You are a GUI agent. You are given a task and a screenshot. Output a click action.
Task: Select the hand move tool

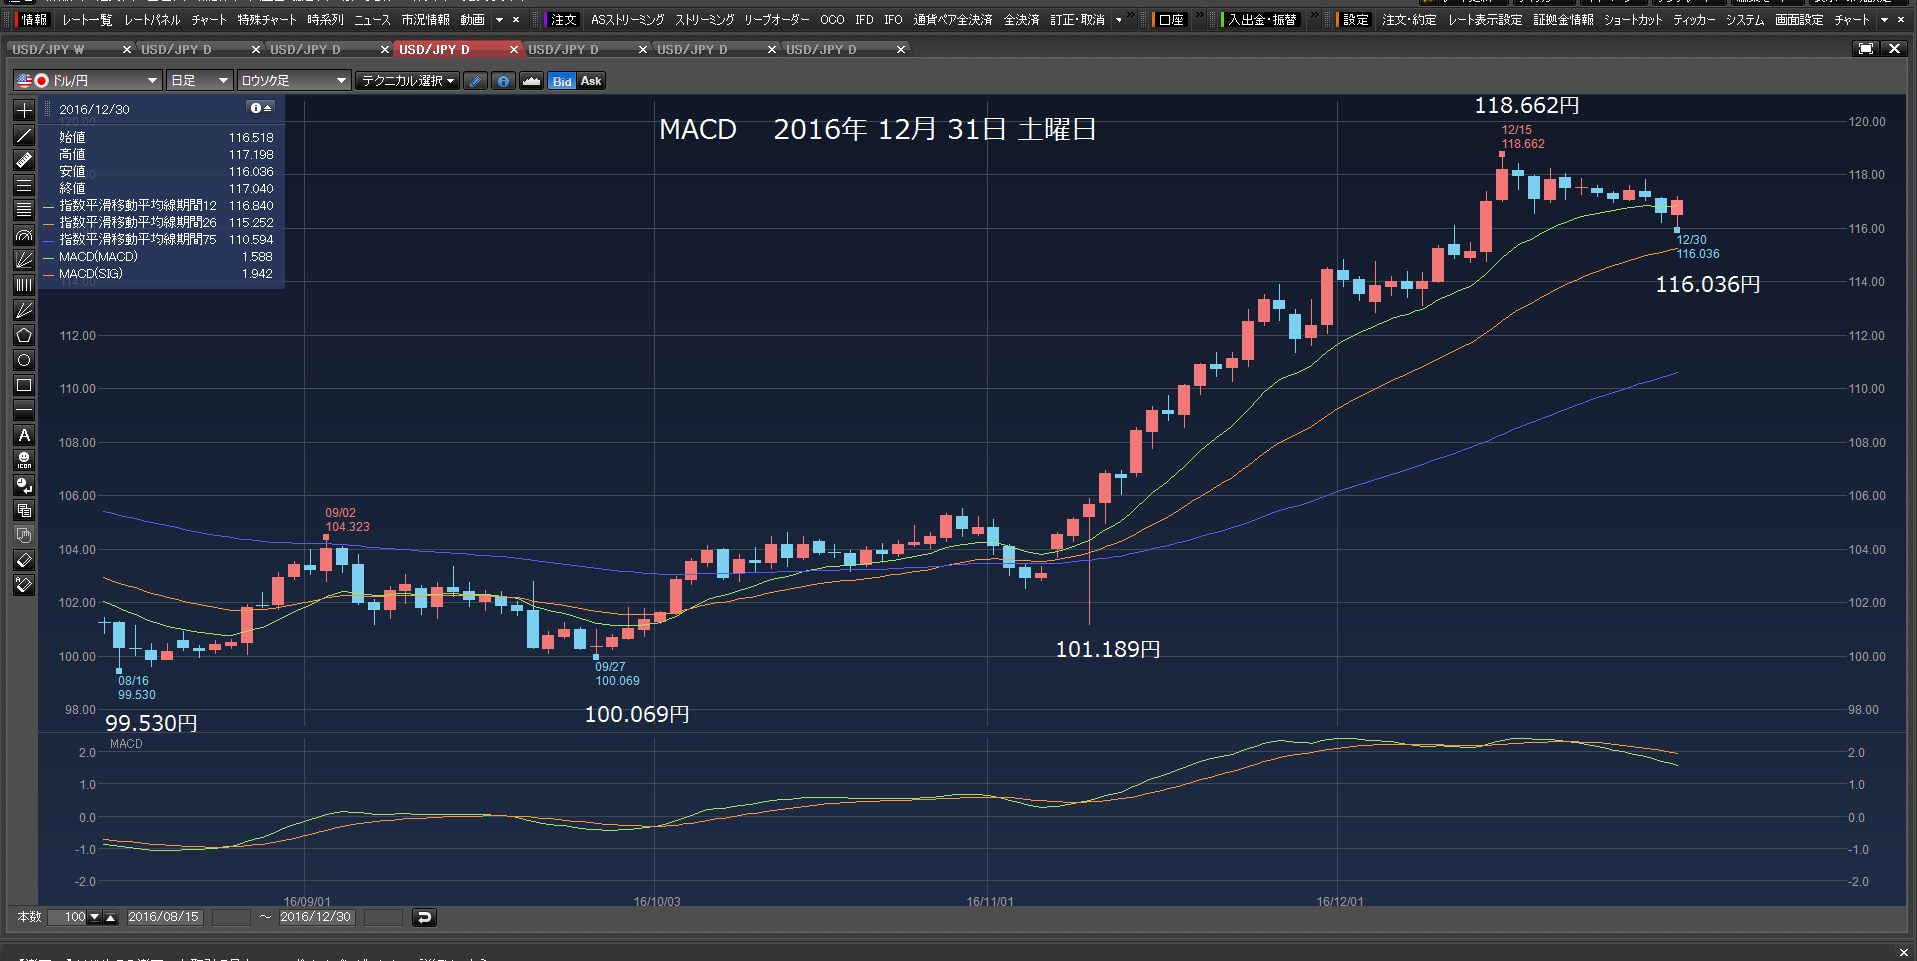[24, 535]
